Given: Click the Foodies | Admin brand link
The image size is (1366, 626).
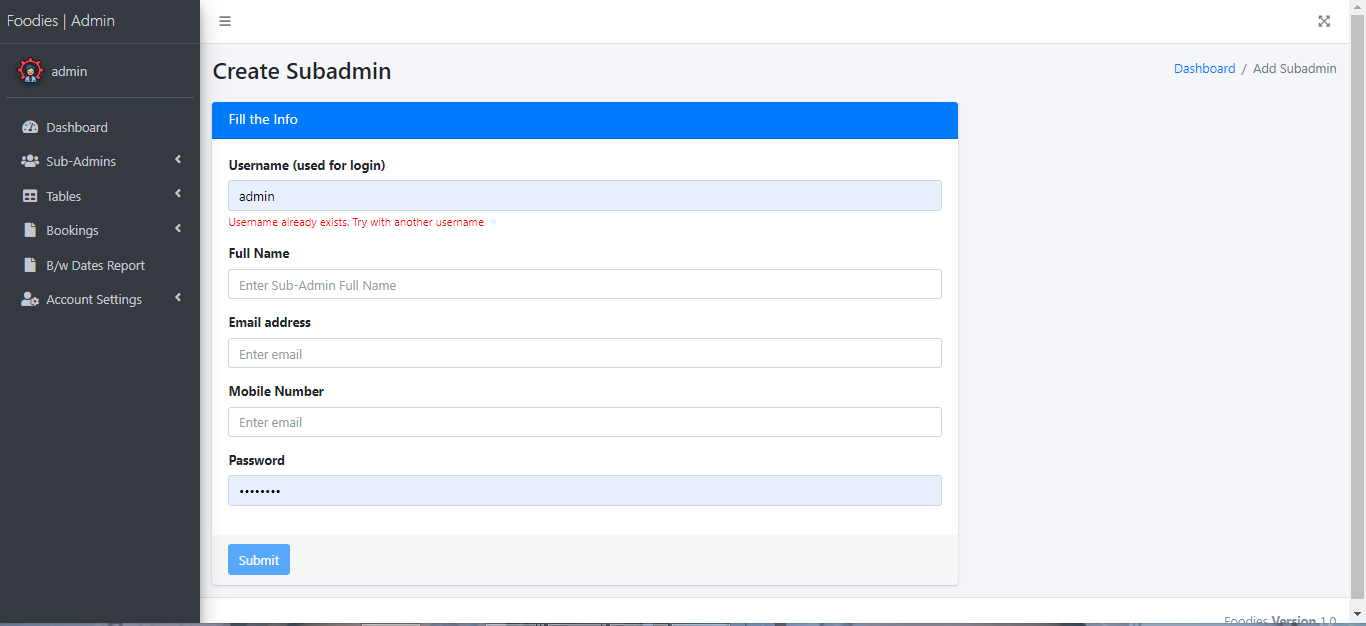Looking at the screenshot, I should click(61, 21).
